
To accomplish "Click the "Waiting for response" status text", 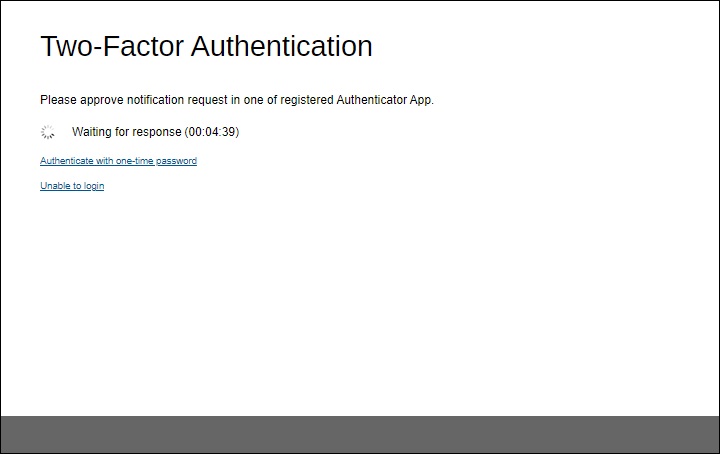I will [127, 132].
